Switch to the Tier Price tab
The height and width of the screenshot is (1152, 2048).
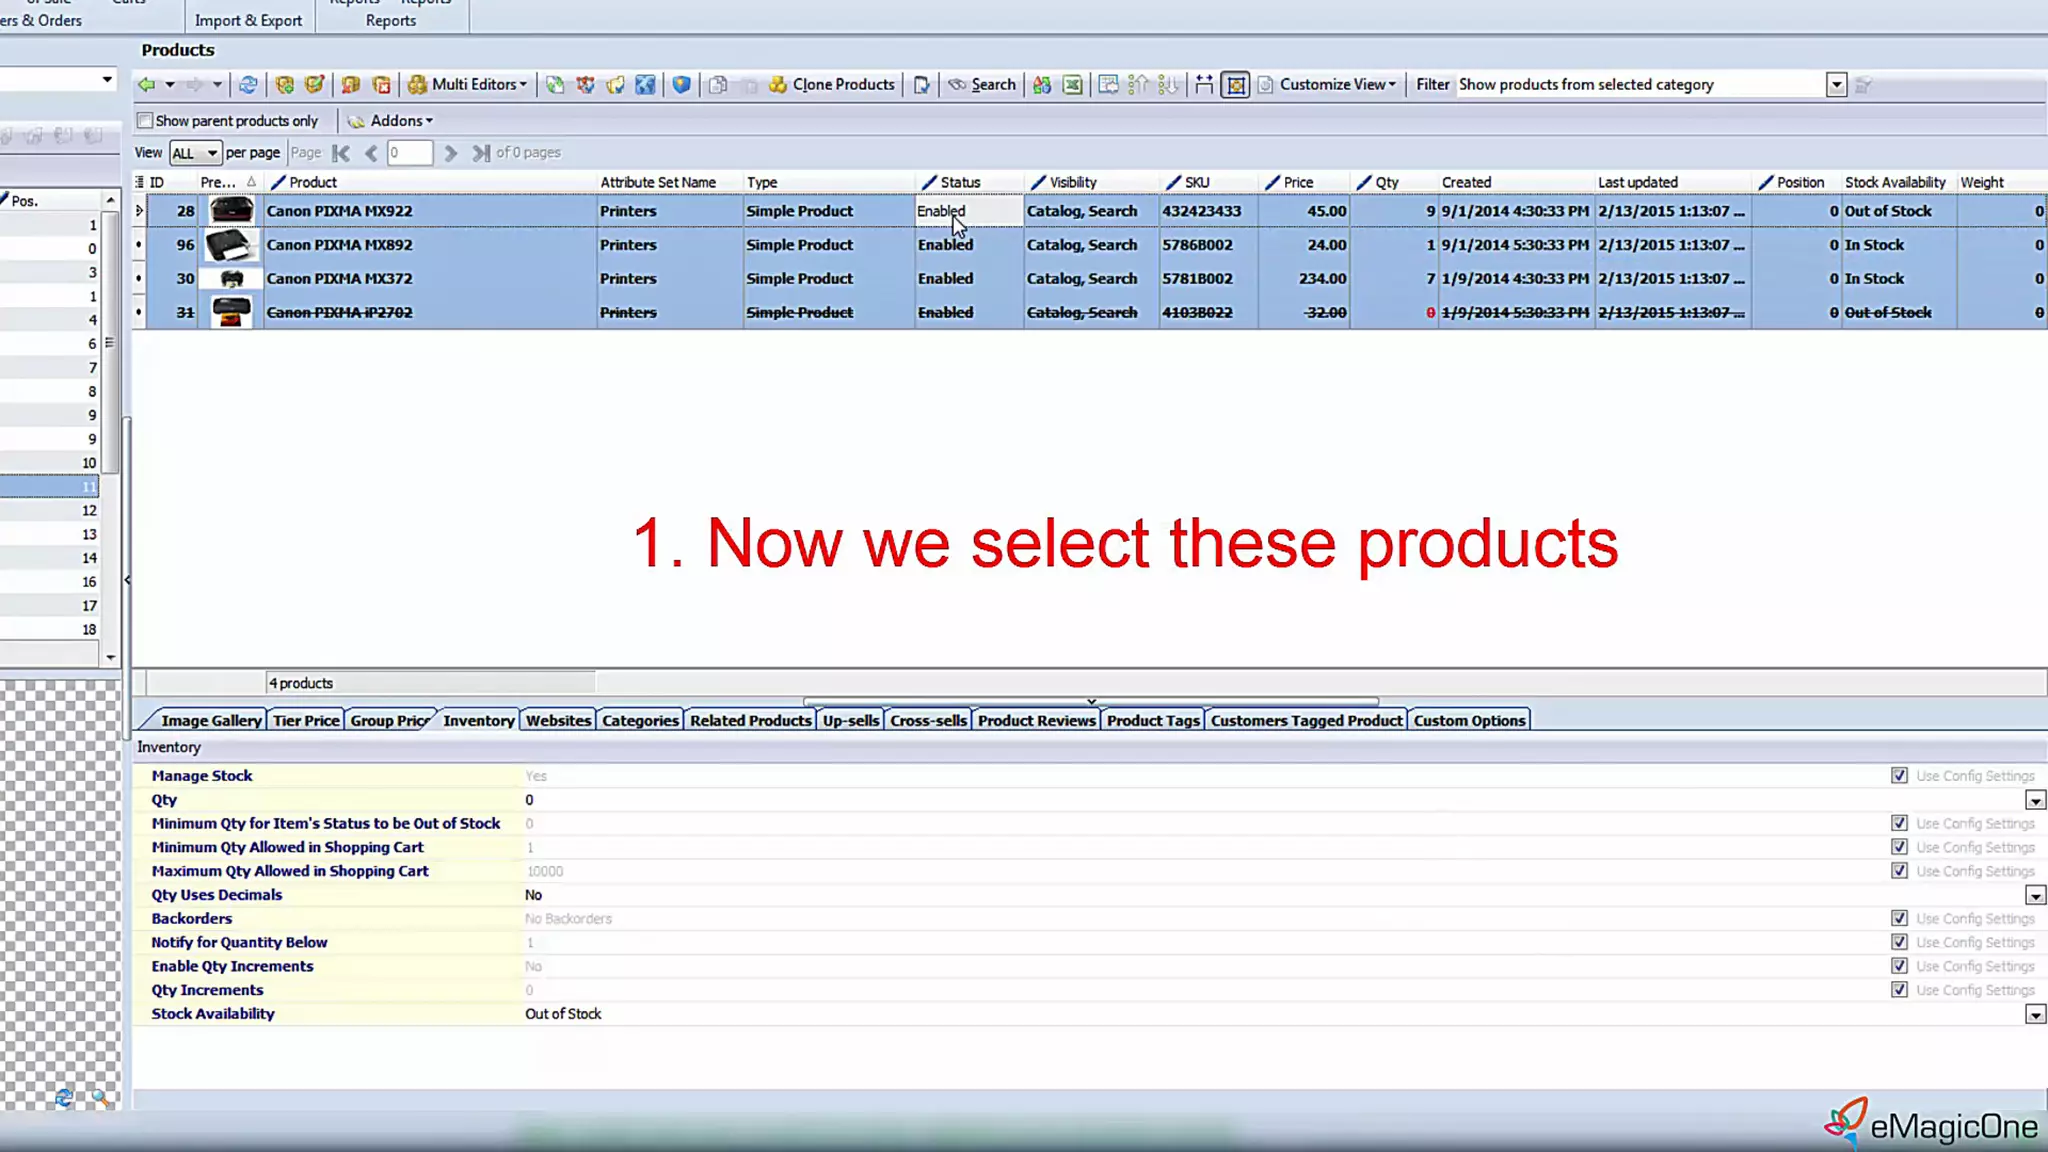[306, 720]
